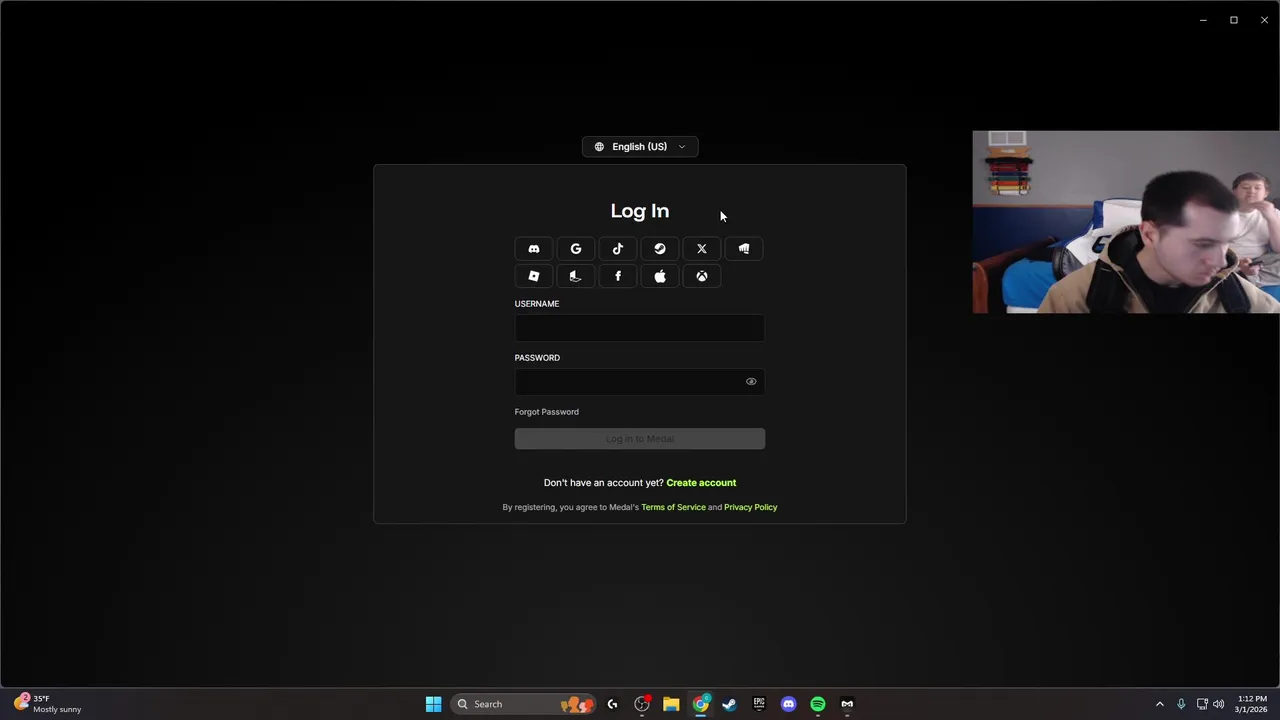Log in via the Roblox icon
1280x720 pixels.
[x=534, y=276]
